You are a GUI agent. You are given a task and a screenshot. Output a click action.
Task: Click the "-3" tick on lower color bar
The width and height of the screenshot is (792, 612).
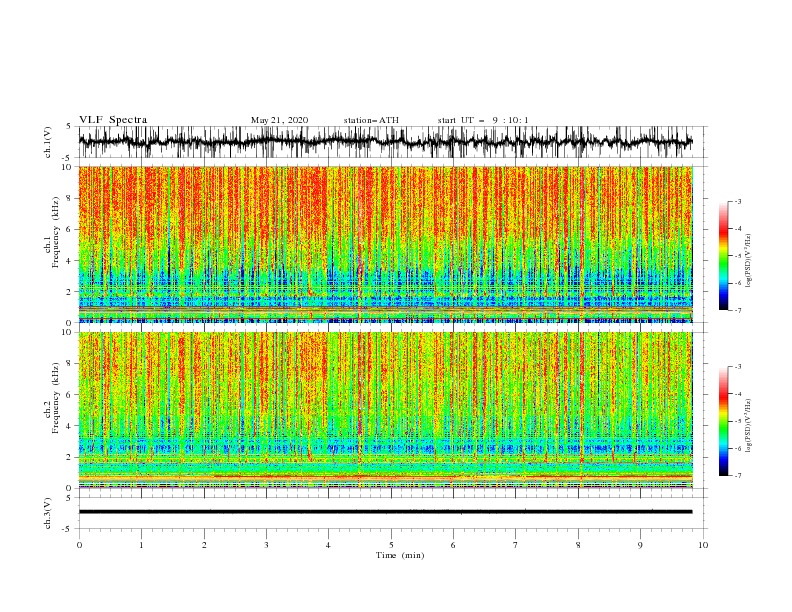(737, 367)
